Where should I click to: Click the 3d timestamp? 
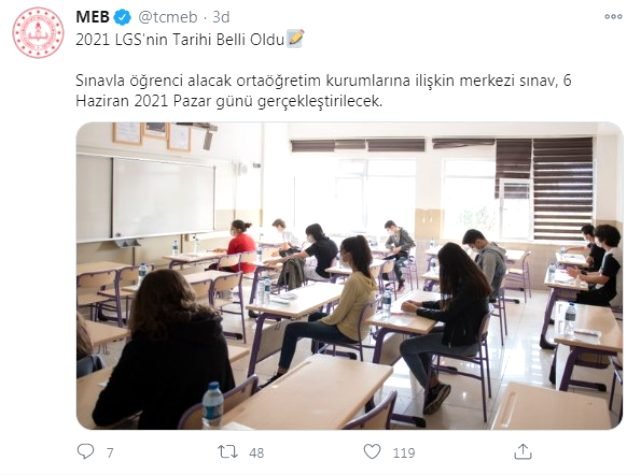221,18
